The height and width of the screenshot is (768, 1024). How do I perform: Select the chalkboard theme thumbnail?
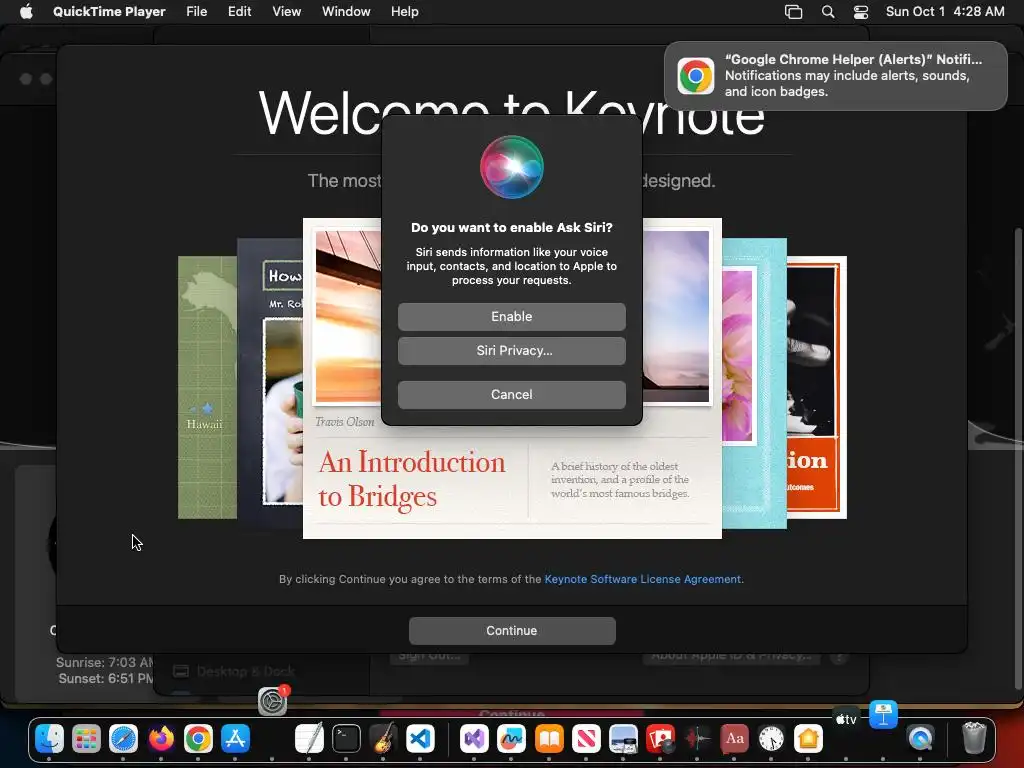[270, 383]
